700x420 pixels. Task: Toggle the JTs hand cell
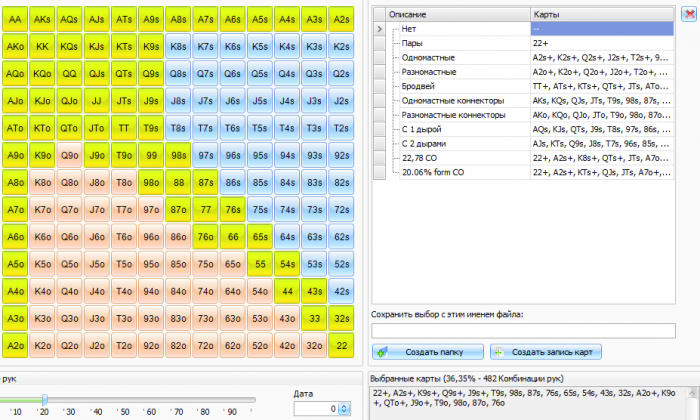[x=124, y=101]
